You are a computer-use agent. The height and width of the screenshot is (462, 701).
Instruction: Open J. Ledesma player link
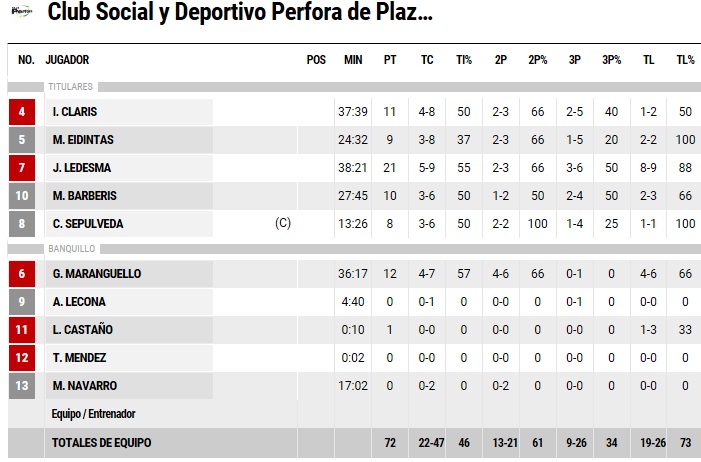click(x=79, y=168)
